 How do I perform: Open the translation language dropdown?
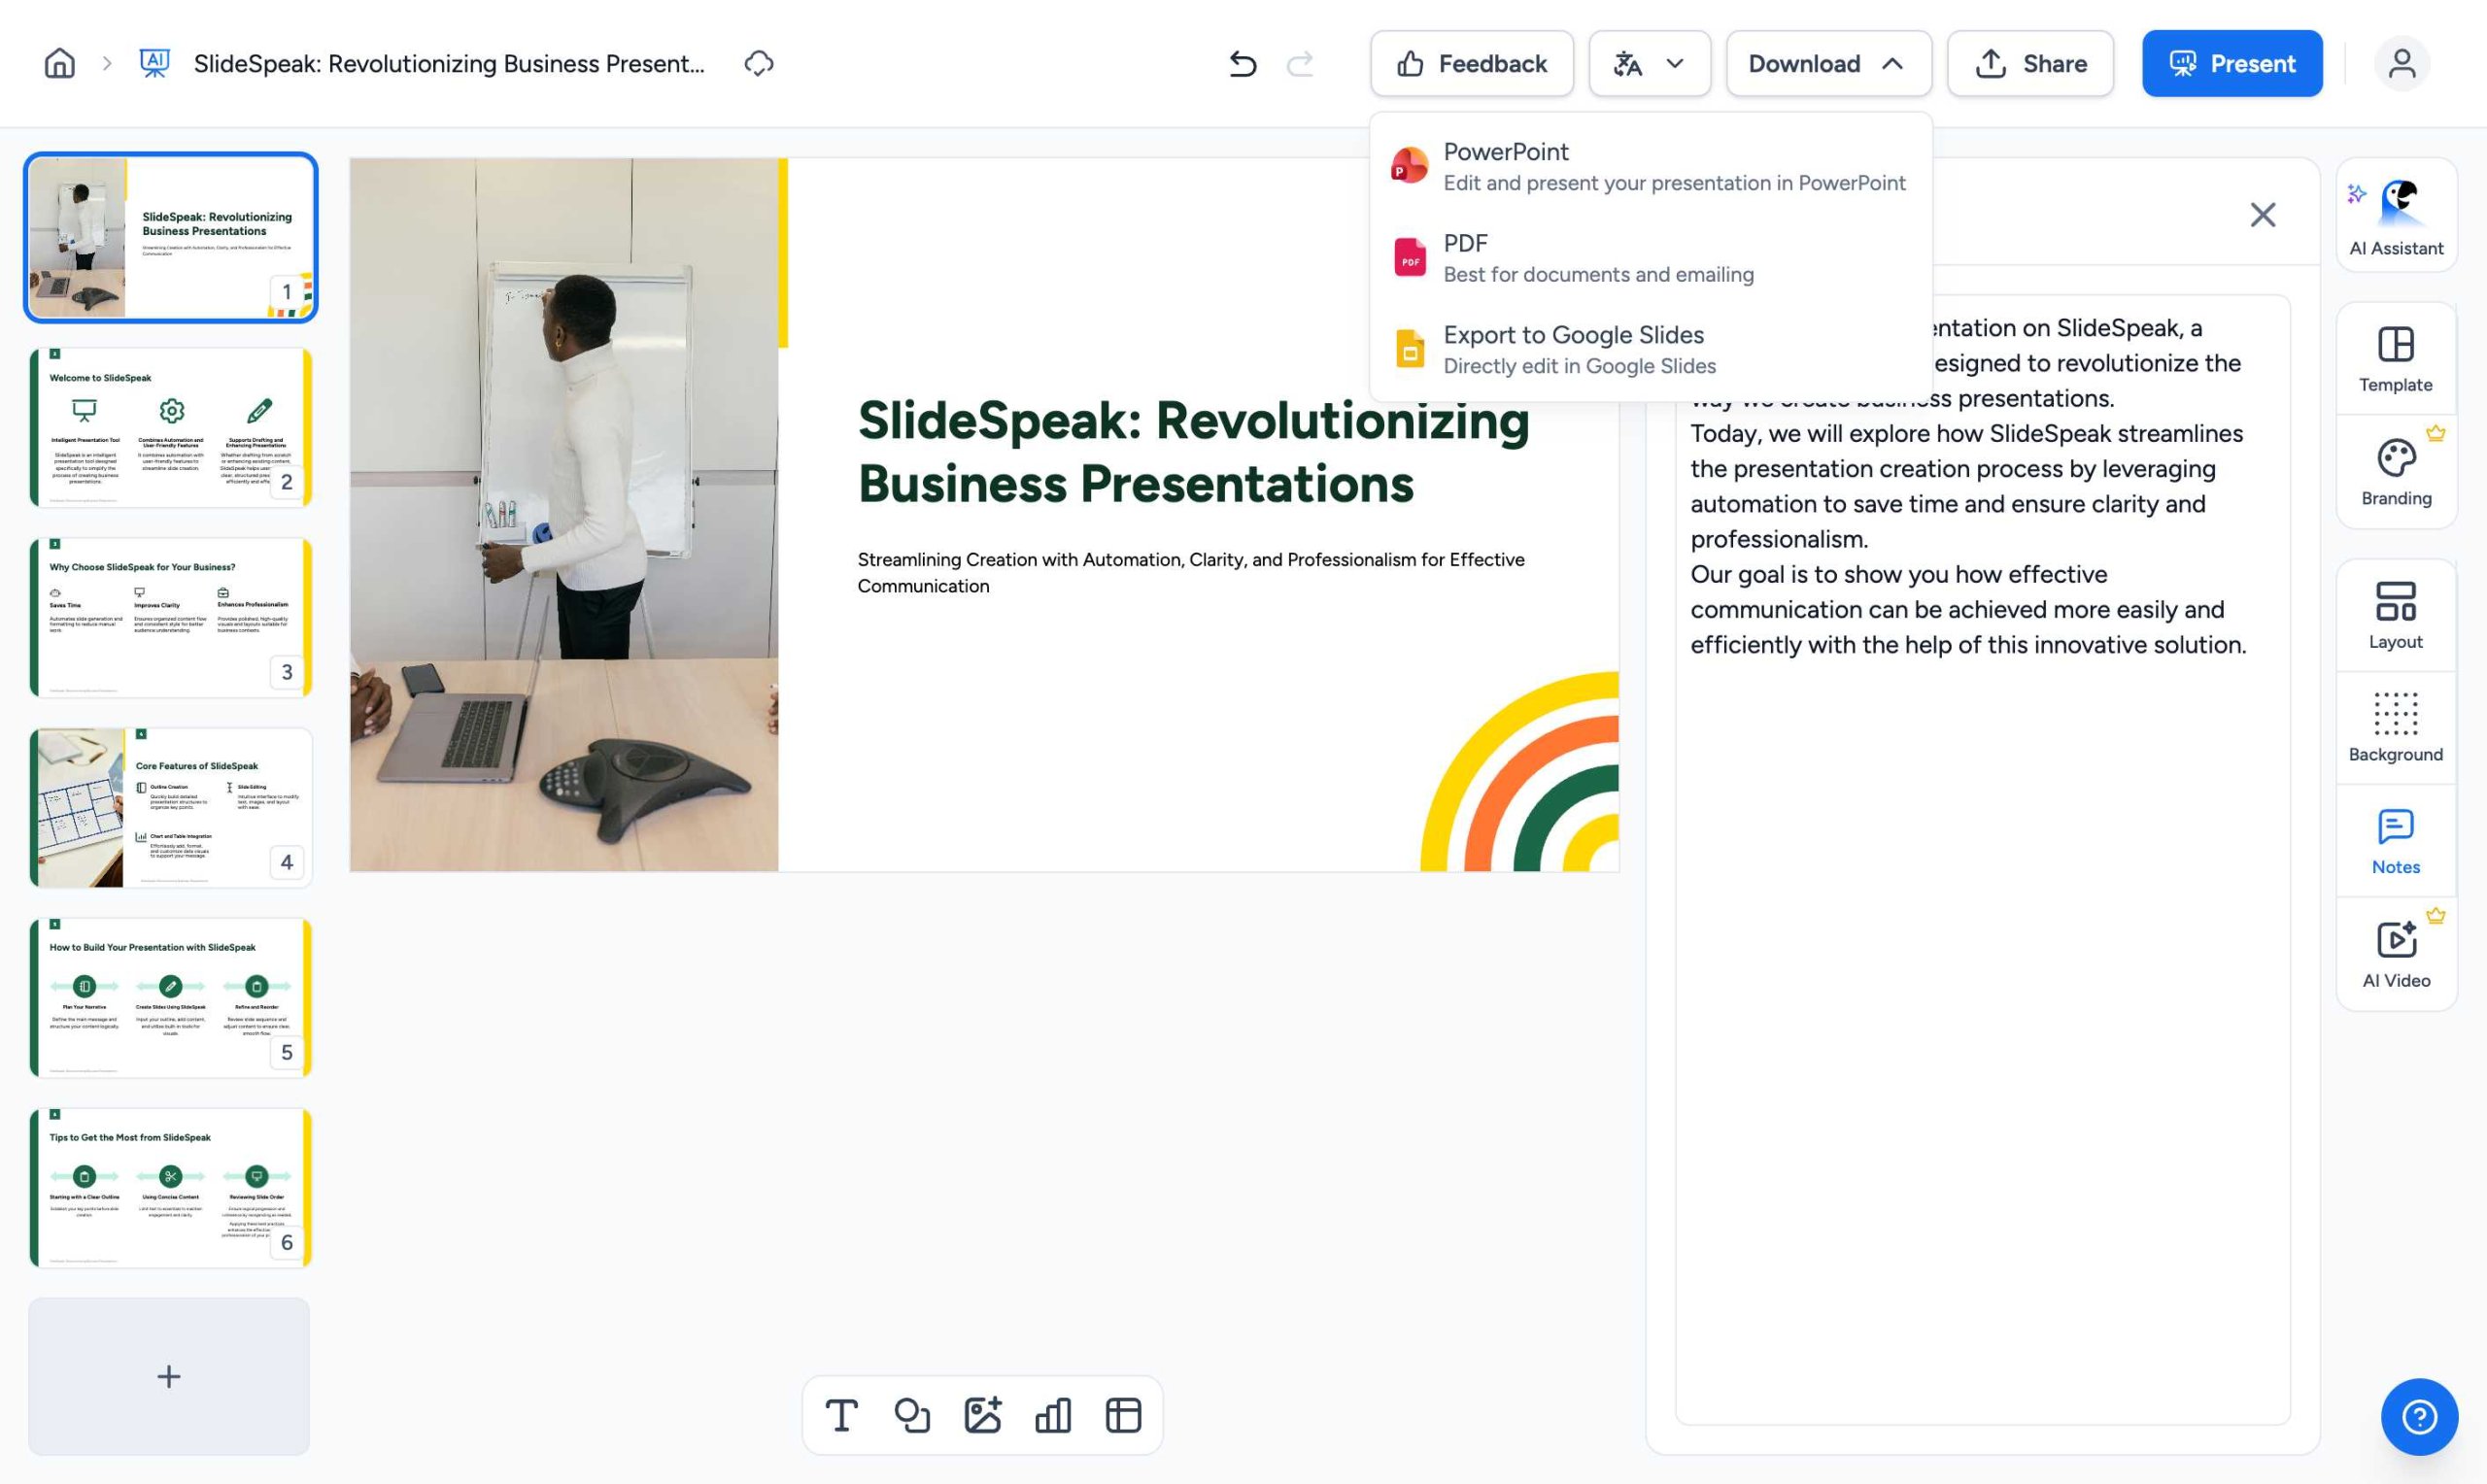point(1649,63)
